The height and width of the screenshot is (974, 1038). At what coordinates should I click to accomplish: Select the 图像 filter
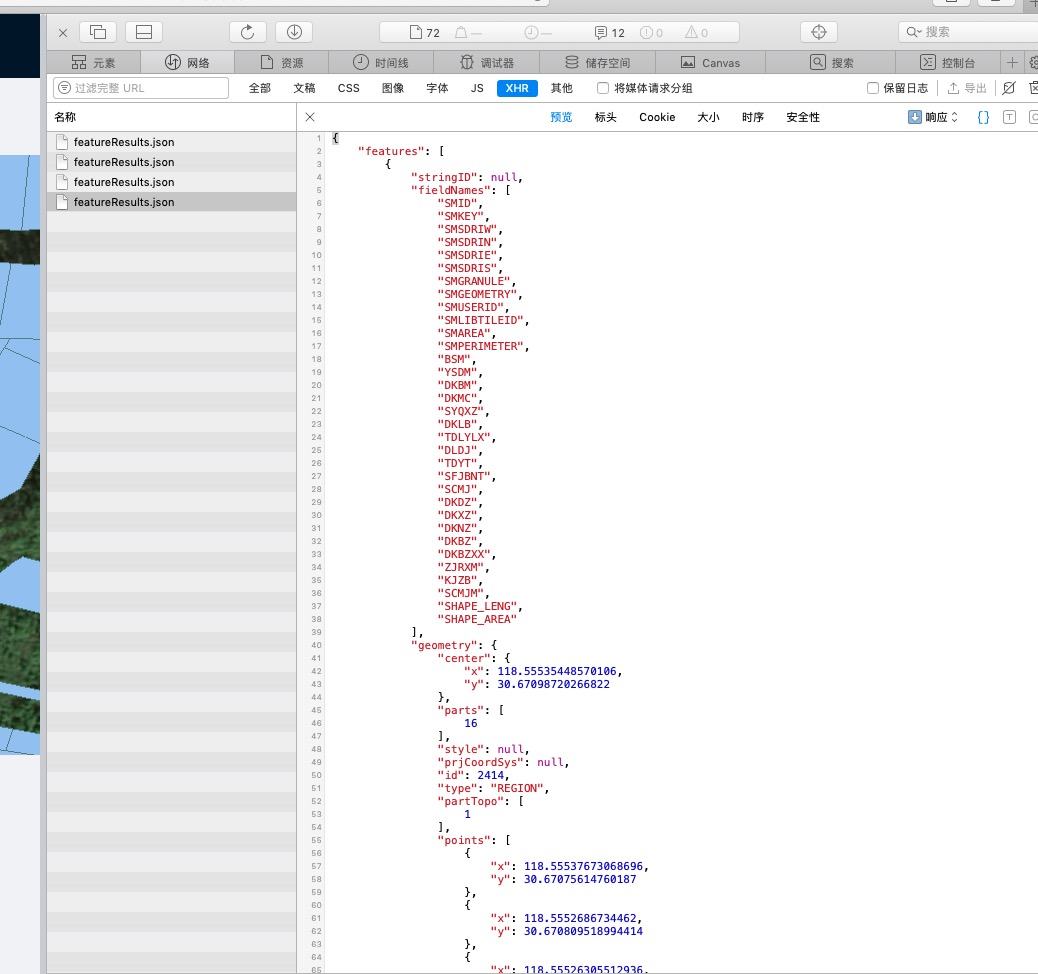coord(393,88)
